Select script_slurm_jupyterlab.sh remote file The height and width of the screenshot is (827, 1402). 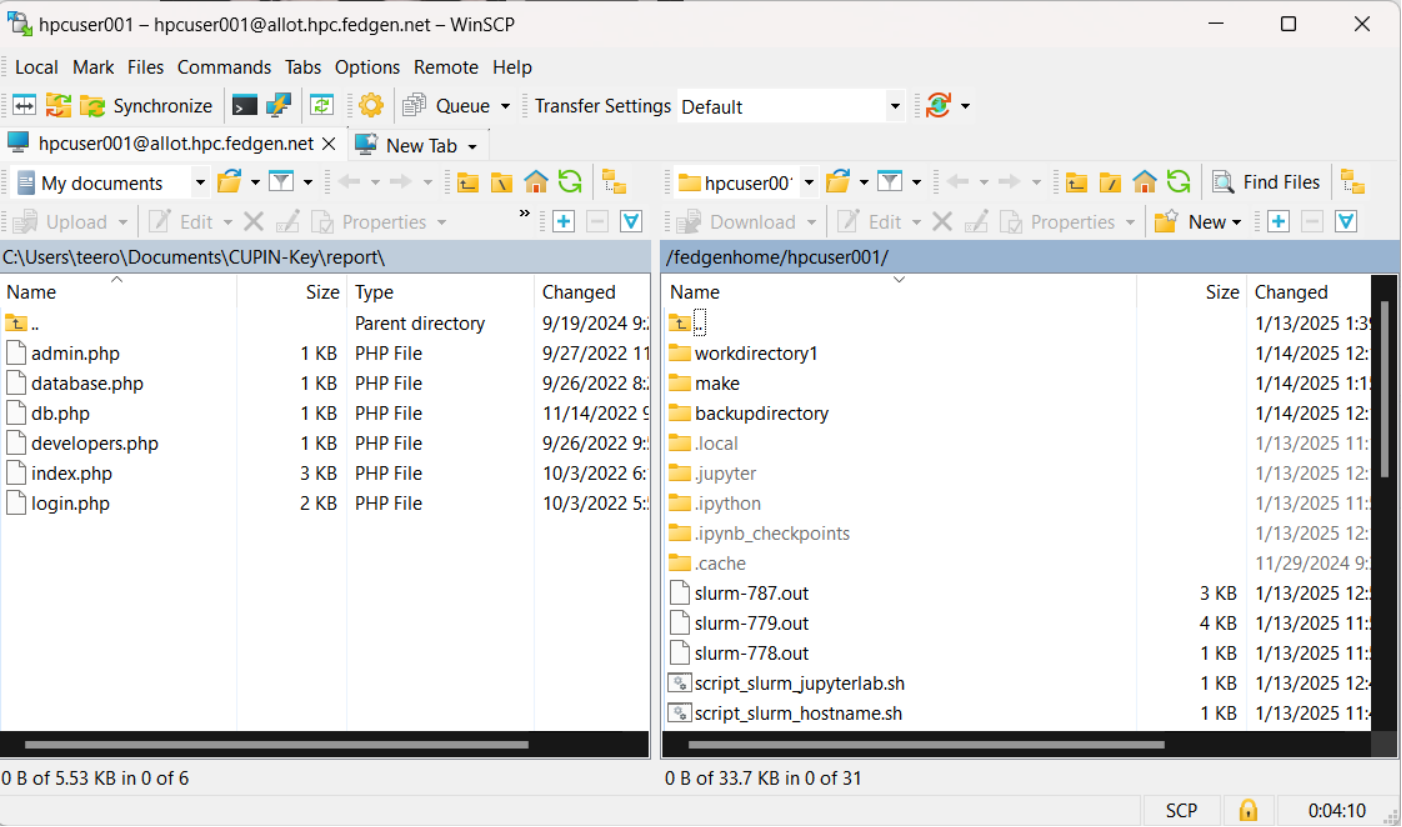pyautogui.click(x=799, y=683)
